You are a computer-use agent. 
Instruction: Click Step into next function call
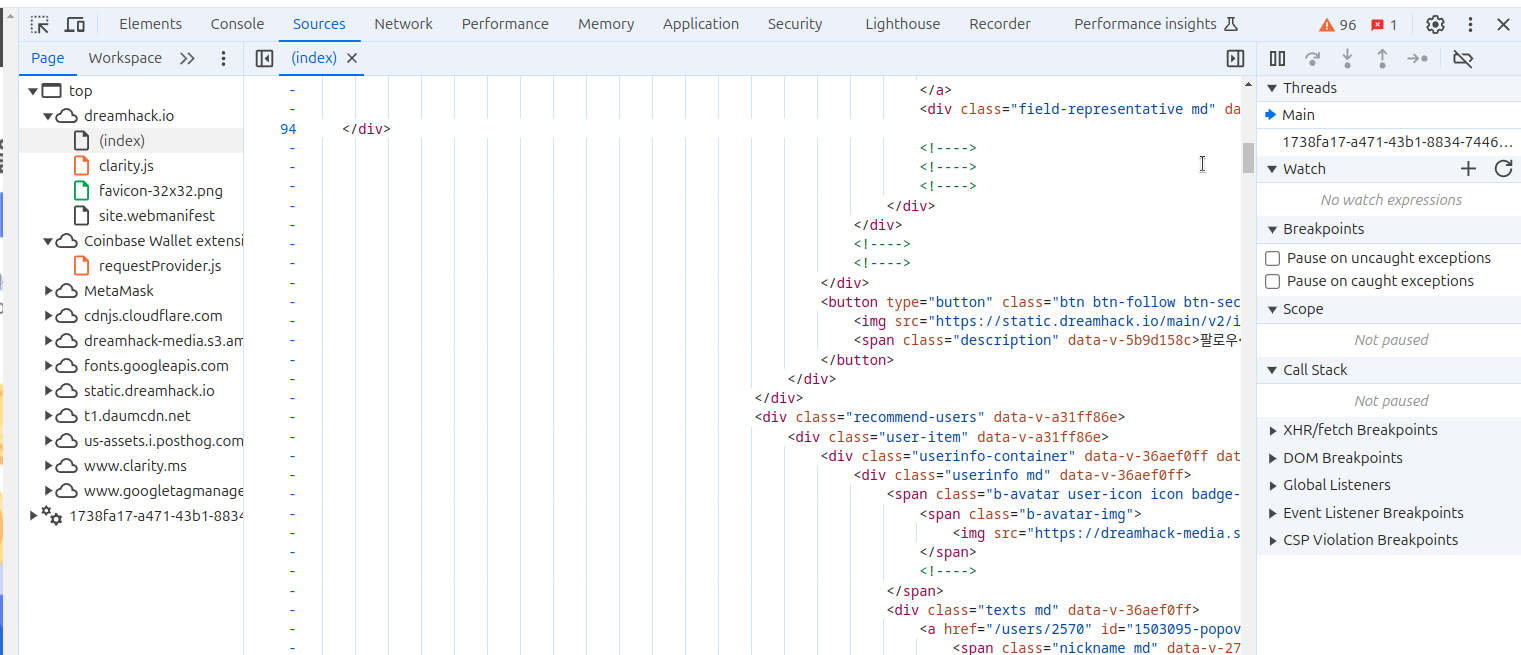coord(1347,59)
